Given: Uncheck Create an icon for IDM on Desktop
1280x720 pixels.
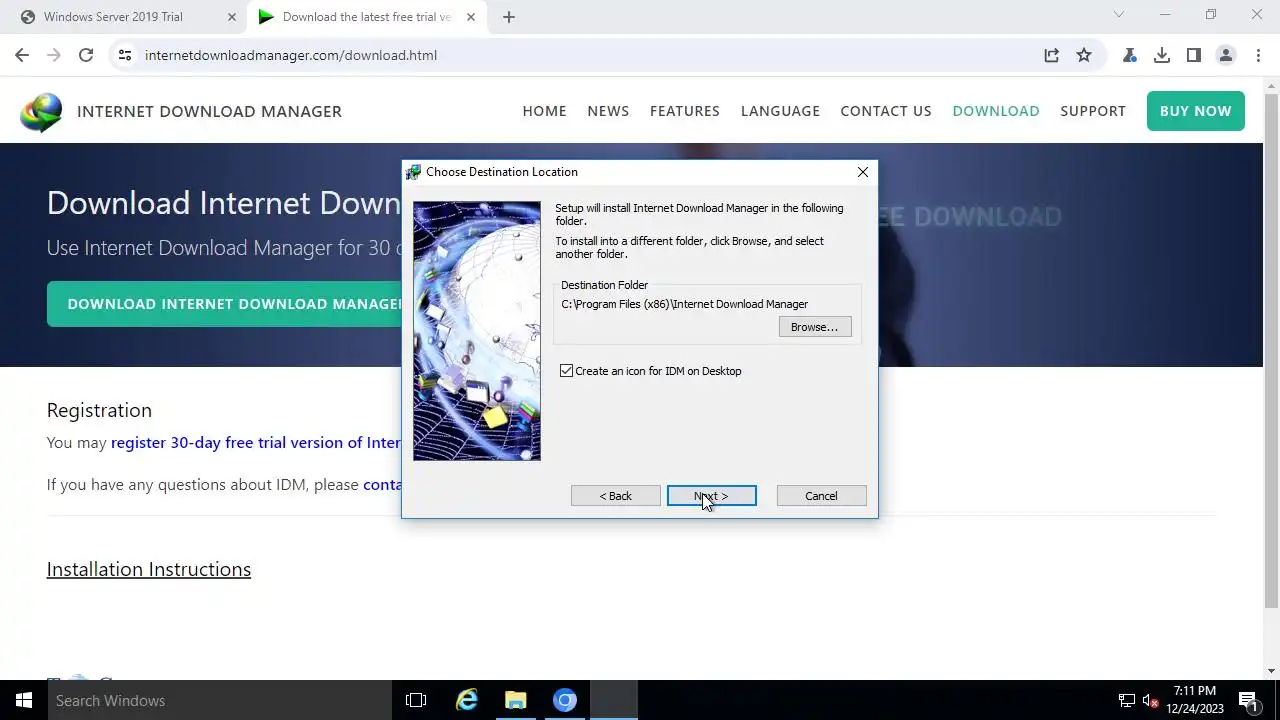Looking at the screenshot, I should pos(567,371).
